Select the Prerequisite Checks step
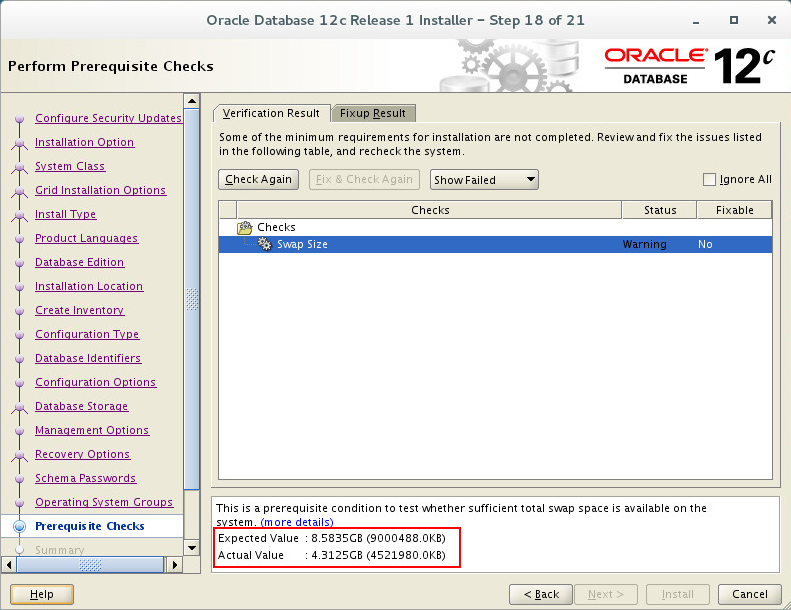This screenshot has width=791, height=610. pos(90,526)
